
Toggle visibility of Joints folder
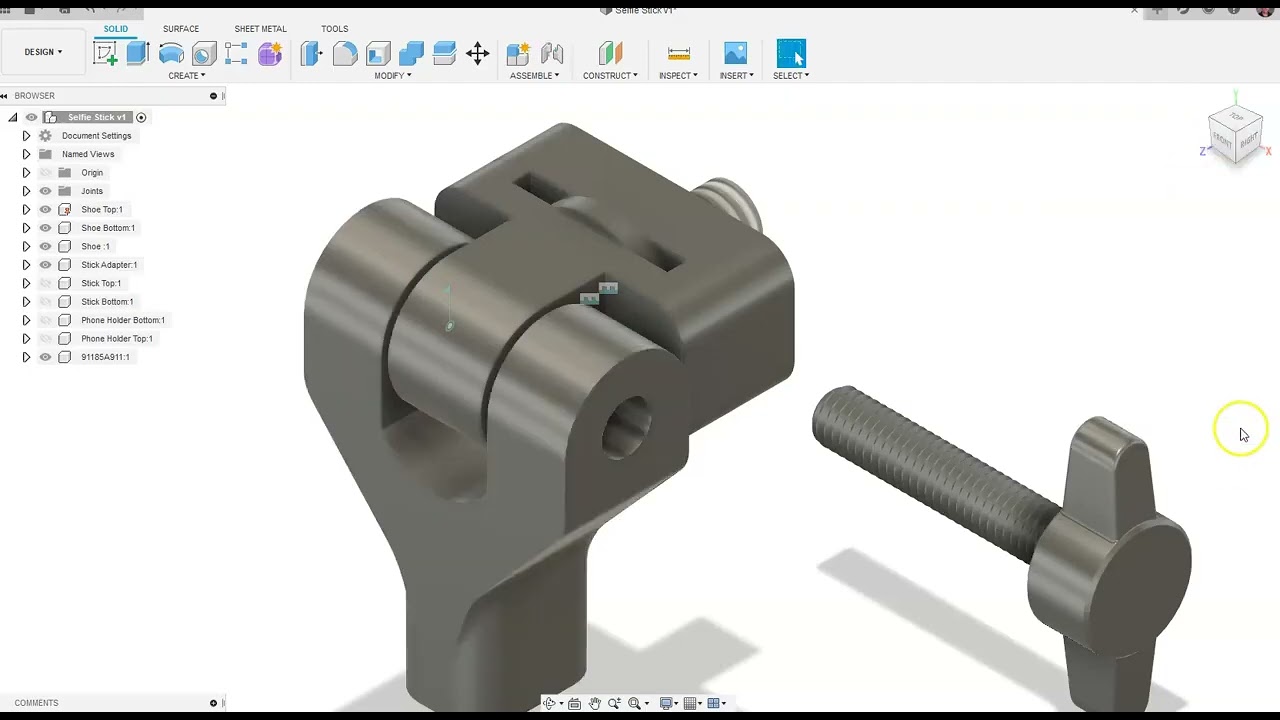point(45,191)
